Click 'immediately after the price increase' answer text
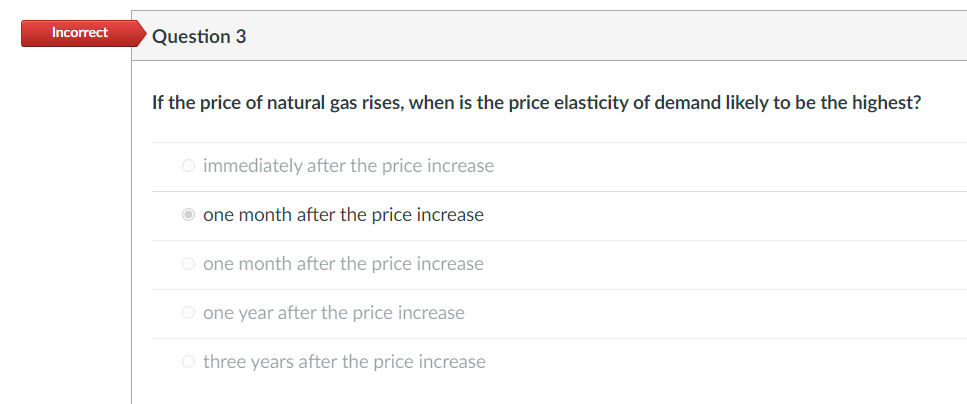Viewport: 967px width, 404px height. click(348, 165)
